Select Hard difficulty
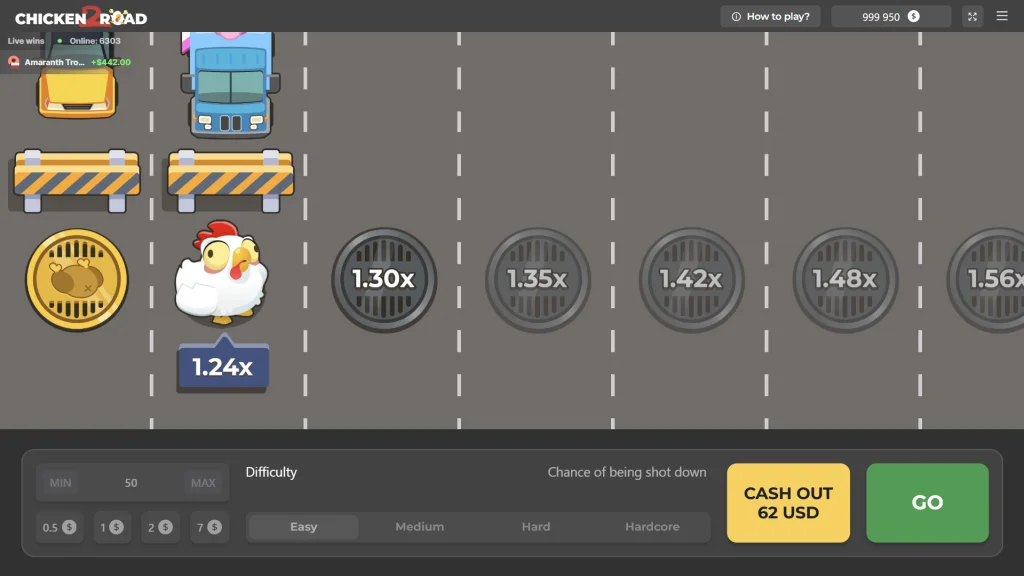Image resolution: width=1024 pixels, height=576 pixels. [x=536, y=527]
